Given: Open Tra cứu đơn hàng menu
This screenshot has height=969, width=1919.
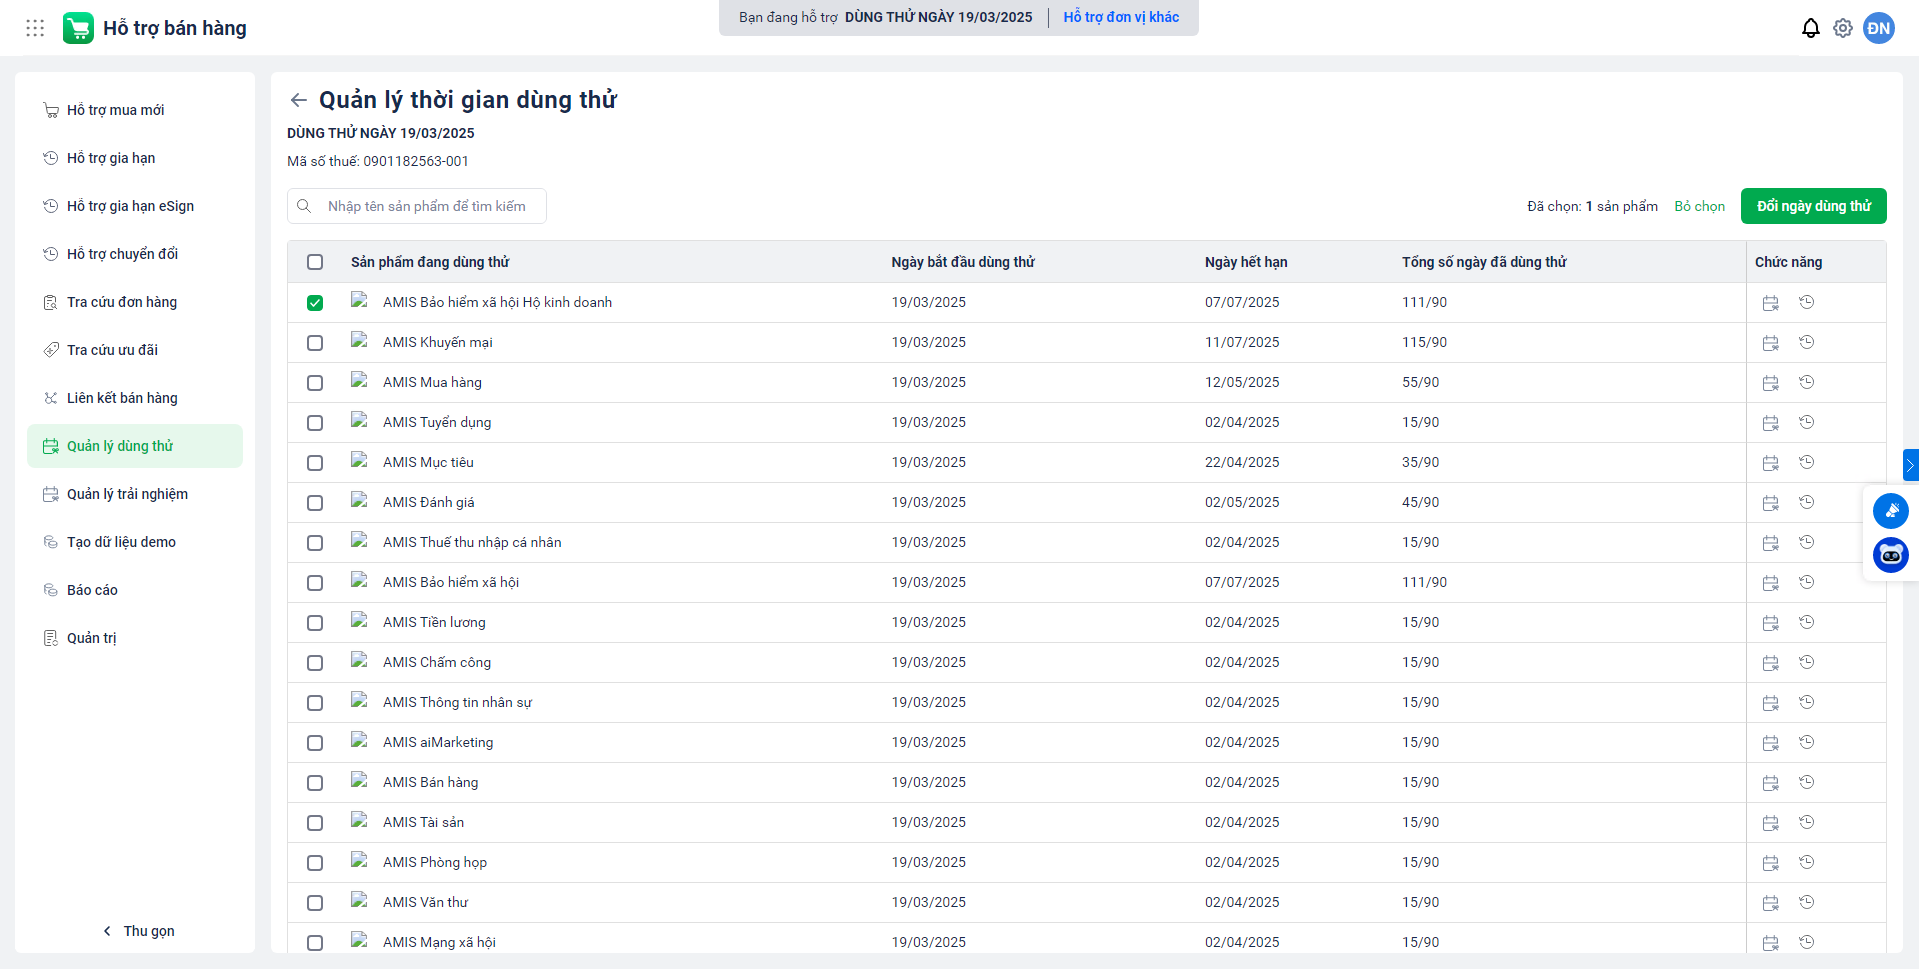Looking at the screenshot, I should (x=135, y=302).
